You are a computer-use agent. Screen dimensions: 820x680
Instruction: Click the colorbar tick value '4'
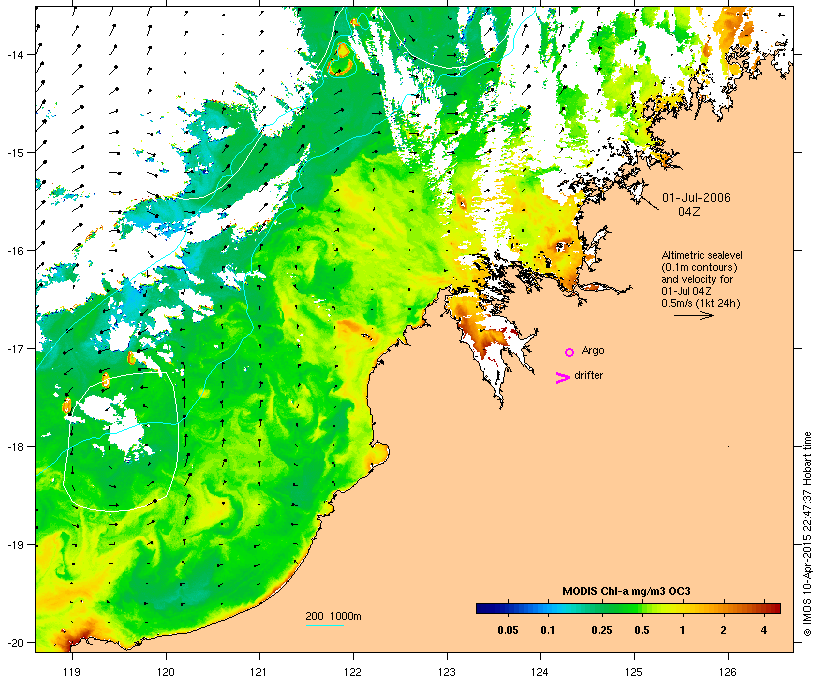pyautogui.click(x=764, y=630)
